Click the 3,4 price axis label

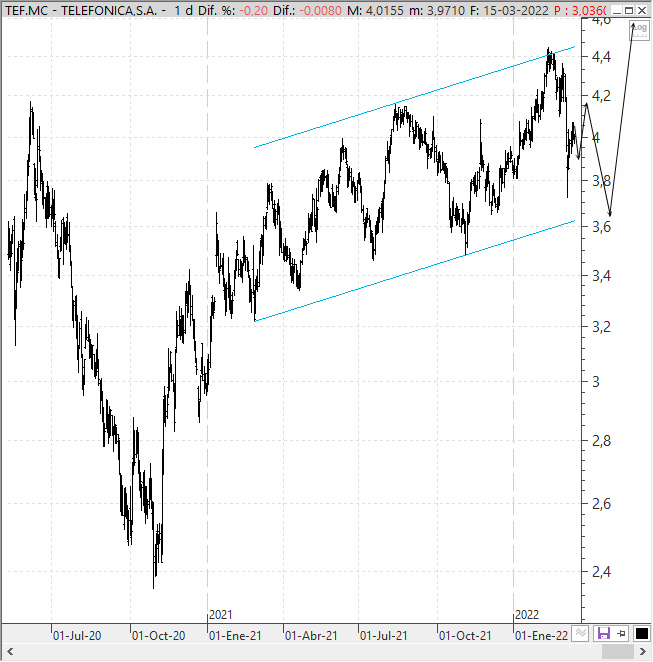pos(602,276)
